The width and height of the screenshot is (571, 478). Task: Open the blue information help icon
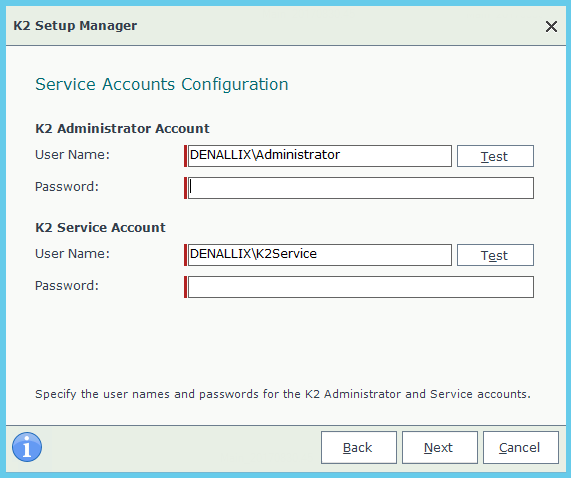pyautogui.click(x=27, y=447)
